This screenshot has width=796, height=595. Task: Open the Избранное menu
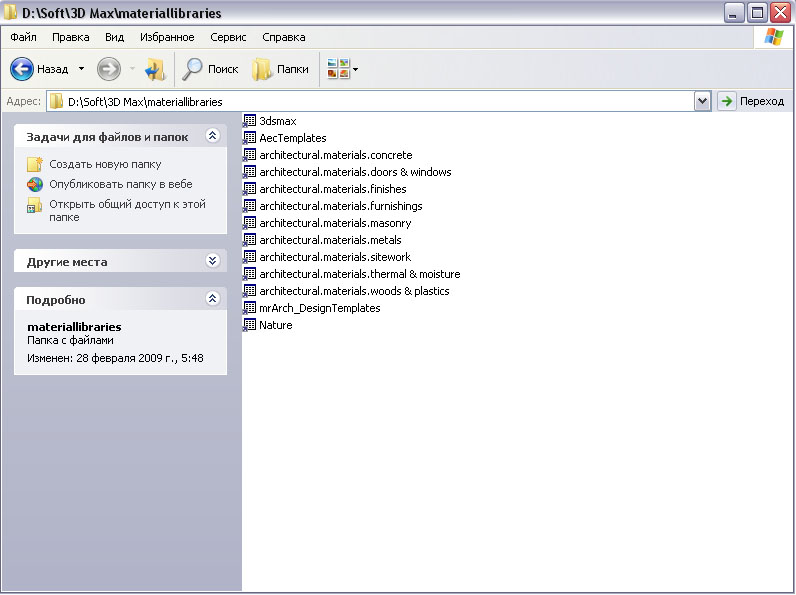pos(167,37)
